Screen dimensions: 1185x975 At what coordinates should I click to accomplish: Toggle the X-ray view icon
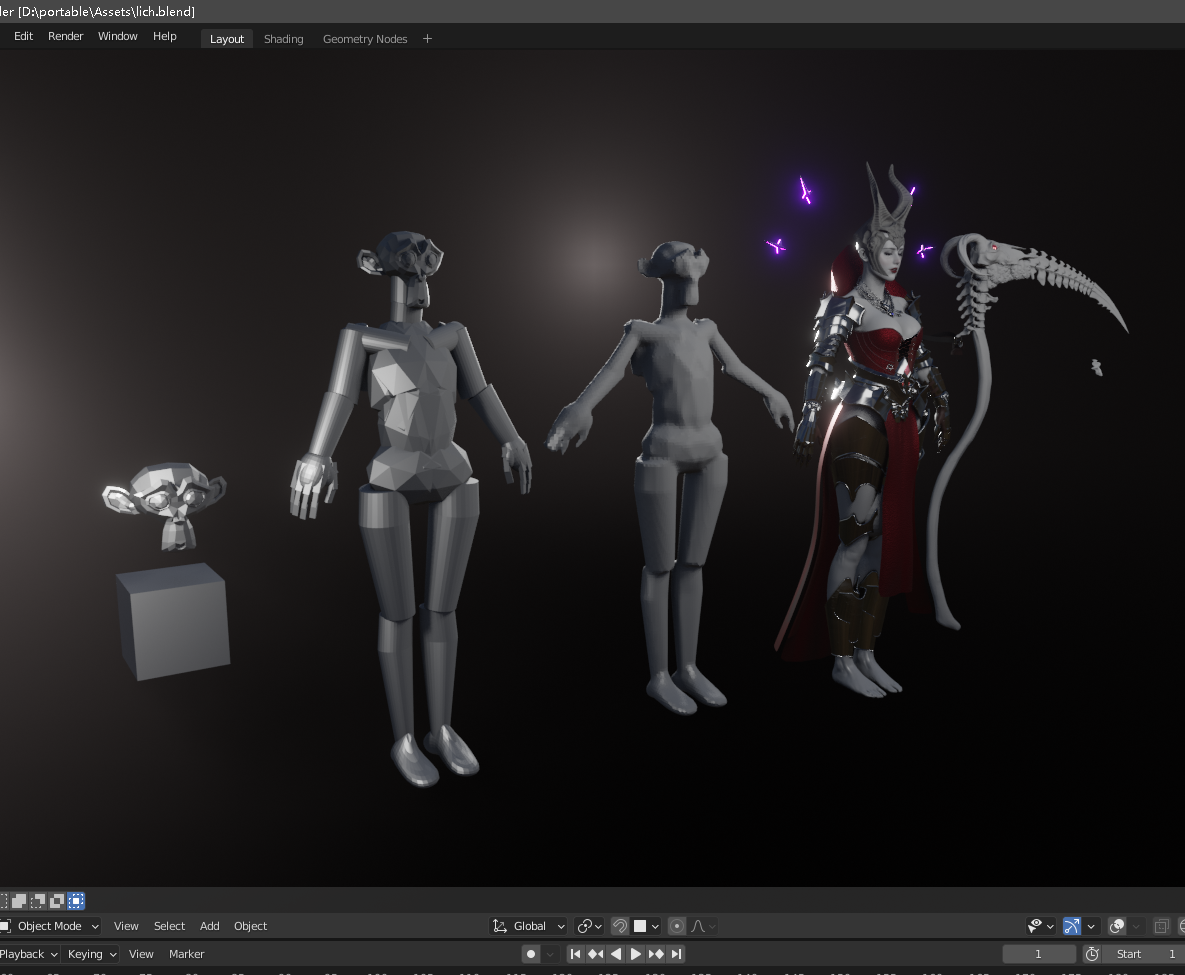point(1162,926)
